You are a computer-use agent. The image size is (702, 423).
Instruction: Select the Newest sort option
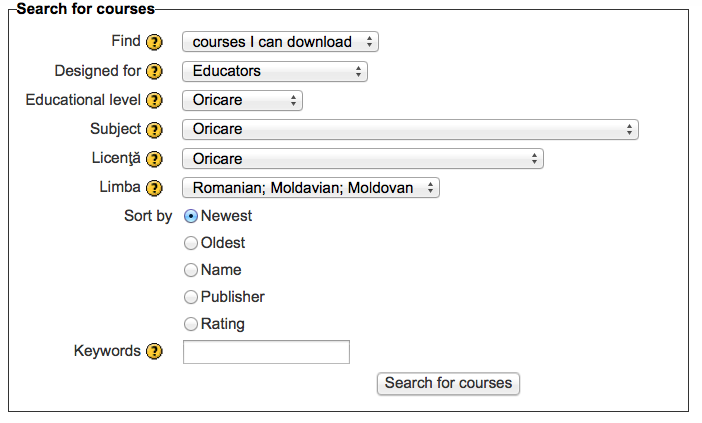click(191, 216)
